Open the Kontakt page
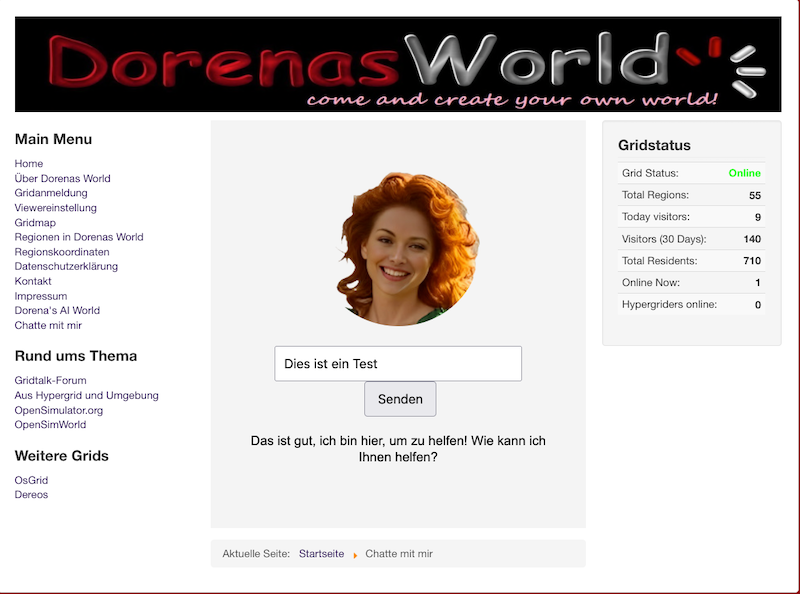This screenshot has width=800, height=594. [x=33, y=281]
